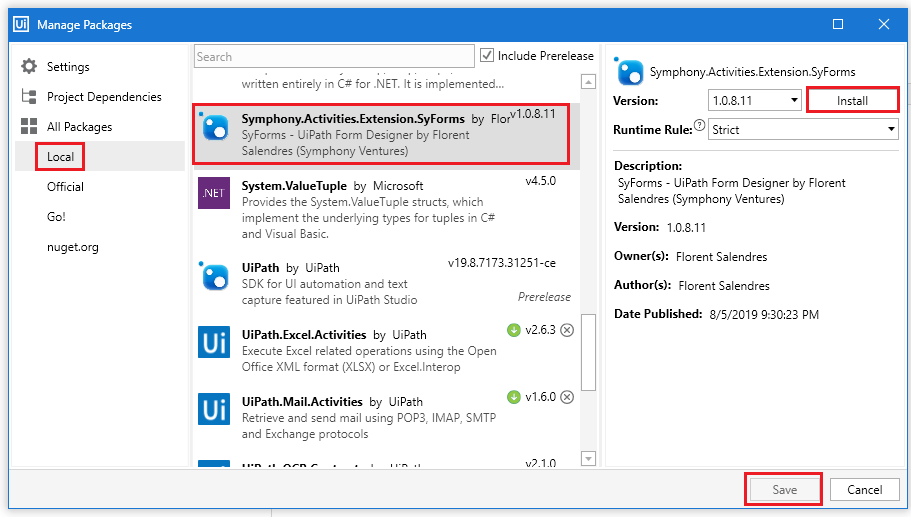Click the Project Dependencies tree icon

click(x=29, y=96)
